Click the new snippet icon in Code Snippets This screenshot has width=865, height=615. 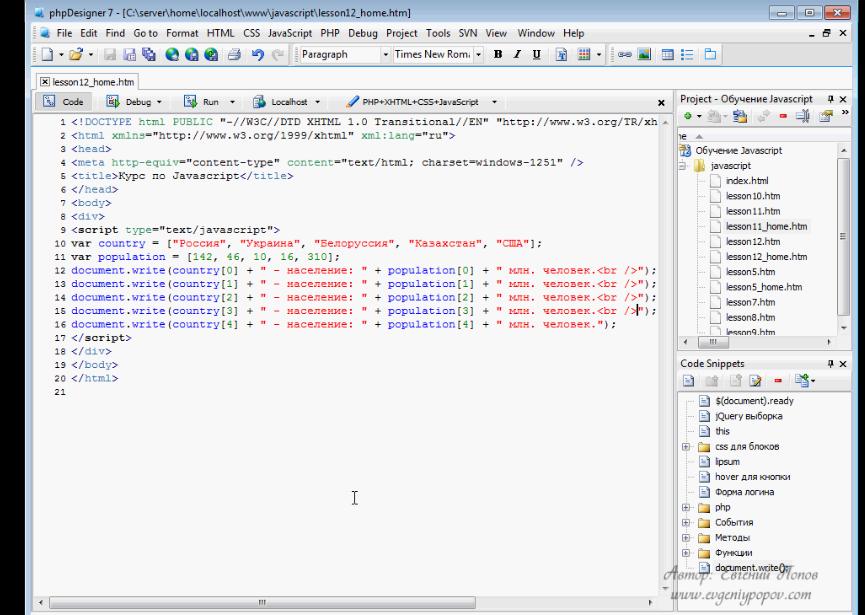[x=688, y=381]
